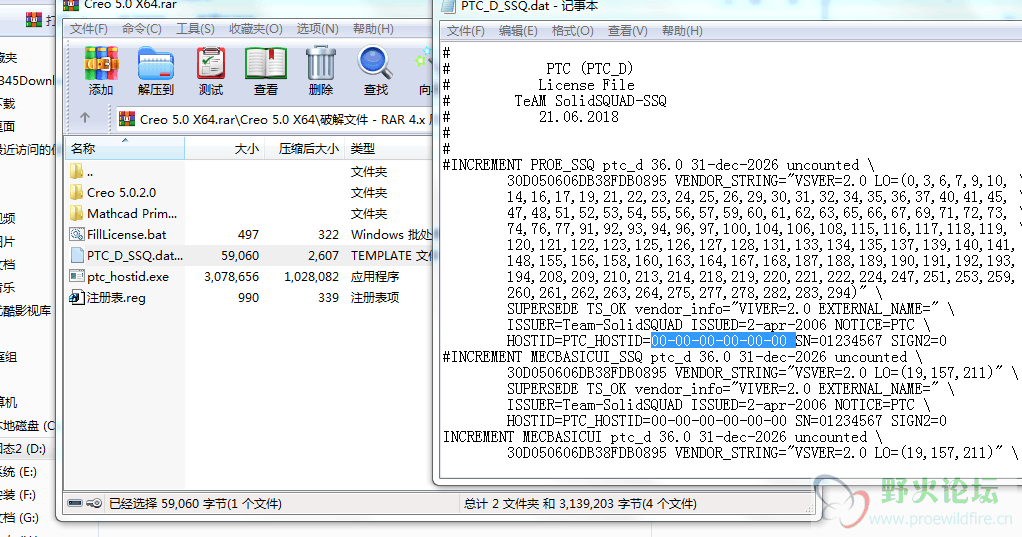
Task: Sort by 大小 column header
Action: click(224, 149)
